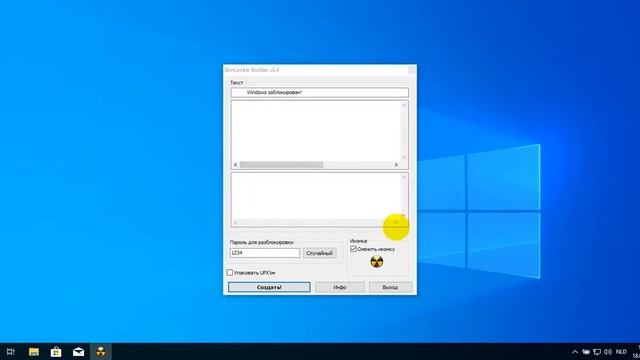
Task: Click the right arrow of upper horizontal scrollbar
Action: point(396,165)
